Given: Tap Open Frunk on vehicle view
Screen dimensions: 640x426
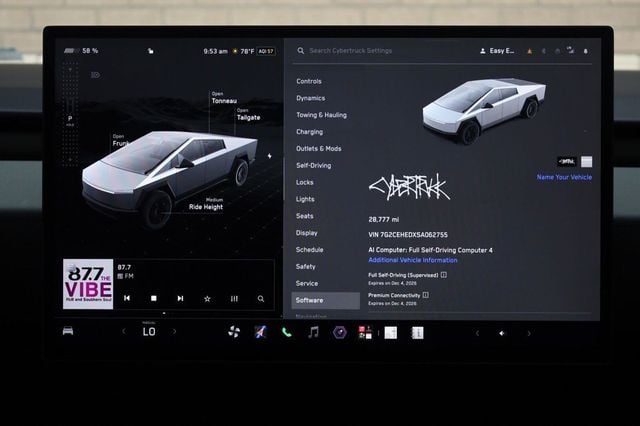Looking at the screenshot, I should point(120,140).
